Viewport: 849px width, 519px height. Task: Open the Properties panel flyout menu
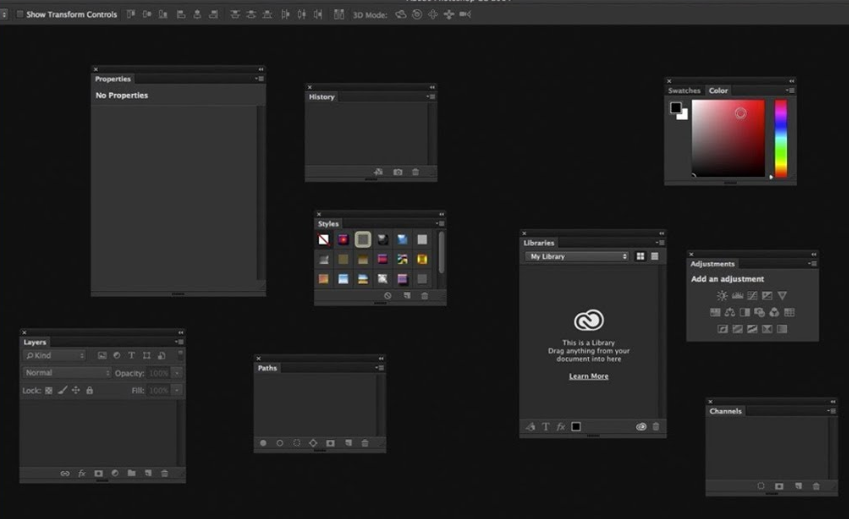tap(260, 78)
